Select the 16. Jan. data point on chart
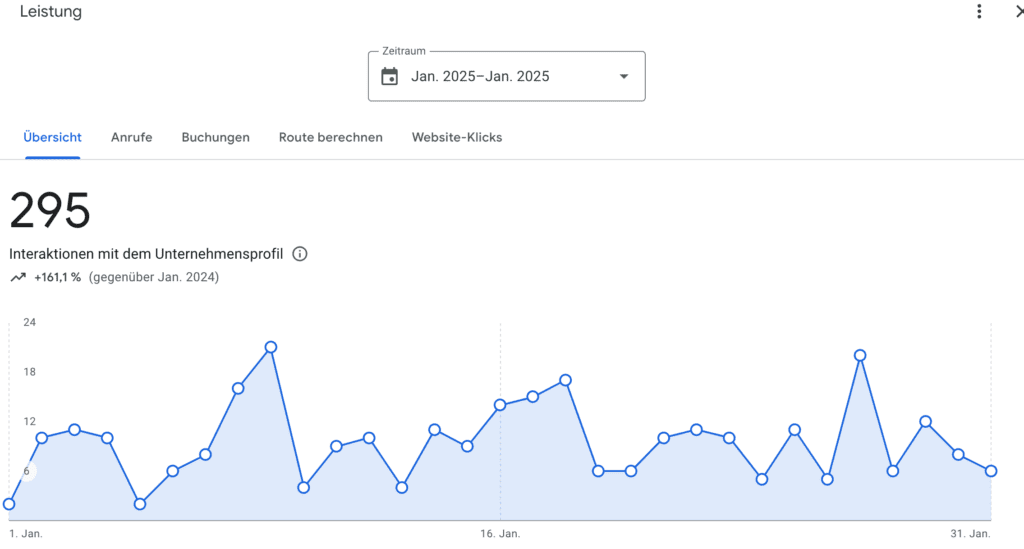 click(500, 405)
